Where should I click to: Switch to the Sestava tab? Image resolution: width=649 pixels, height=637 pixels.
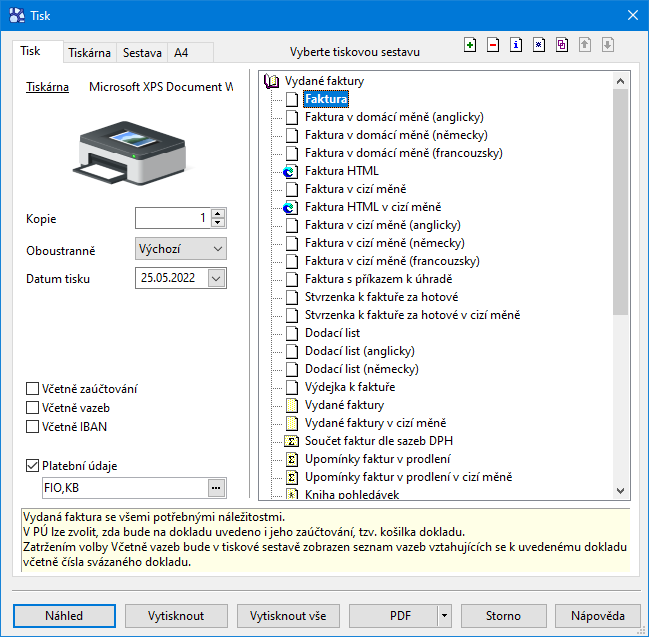tap(142, 53)
